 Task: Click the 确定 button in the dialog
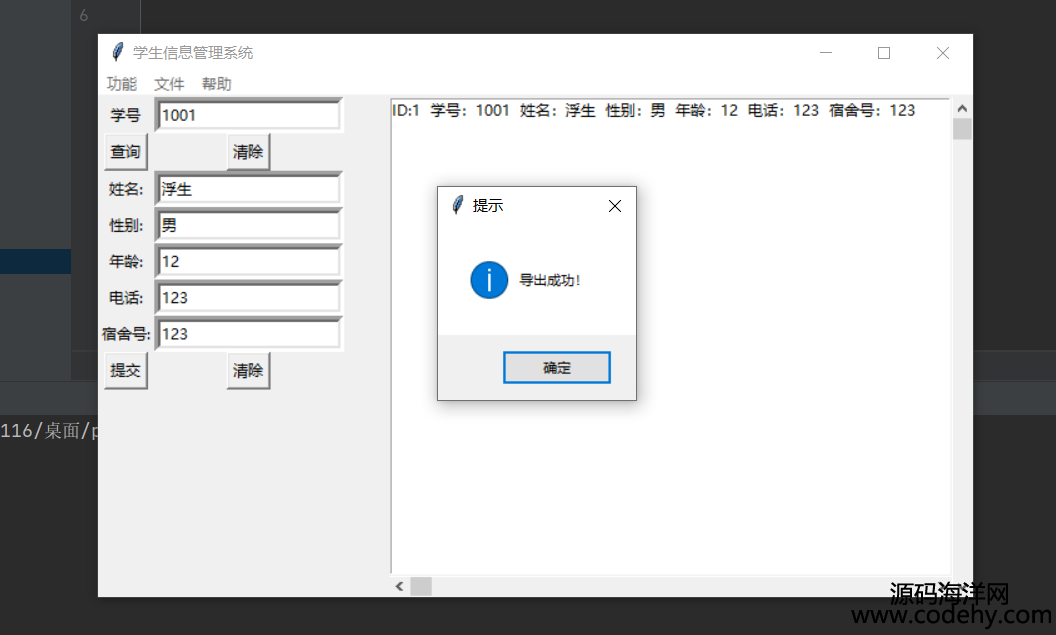point(557,368)
